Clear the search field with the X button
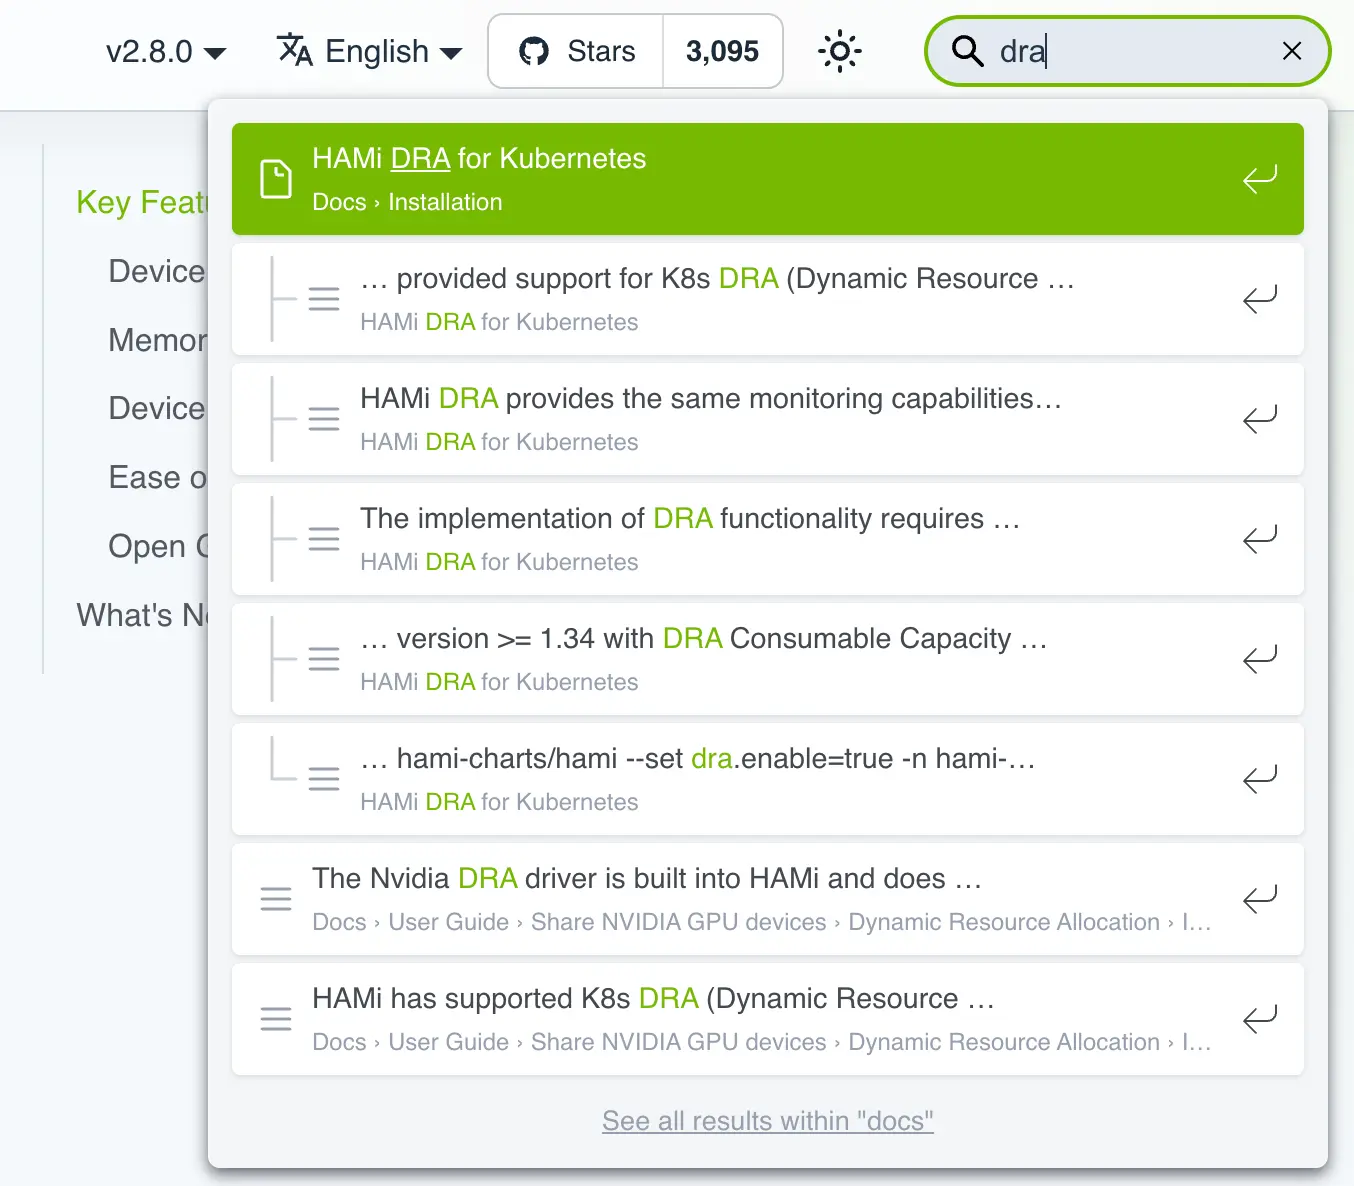This screenshot has width=1354, height=1186. pyautogui.click(x=1291, y=51)
